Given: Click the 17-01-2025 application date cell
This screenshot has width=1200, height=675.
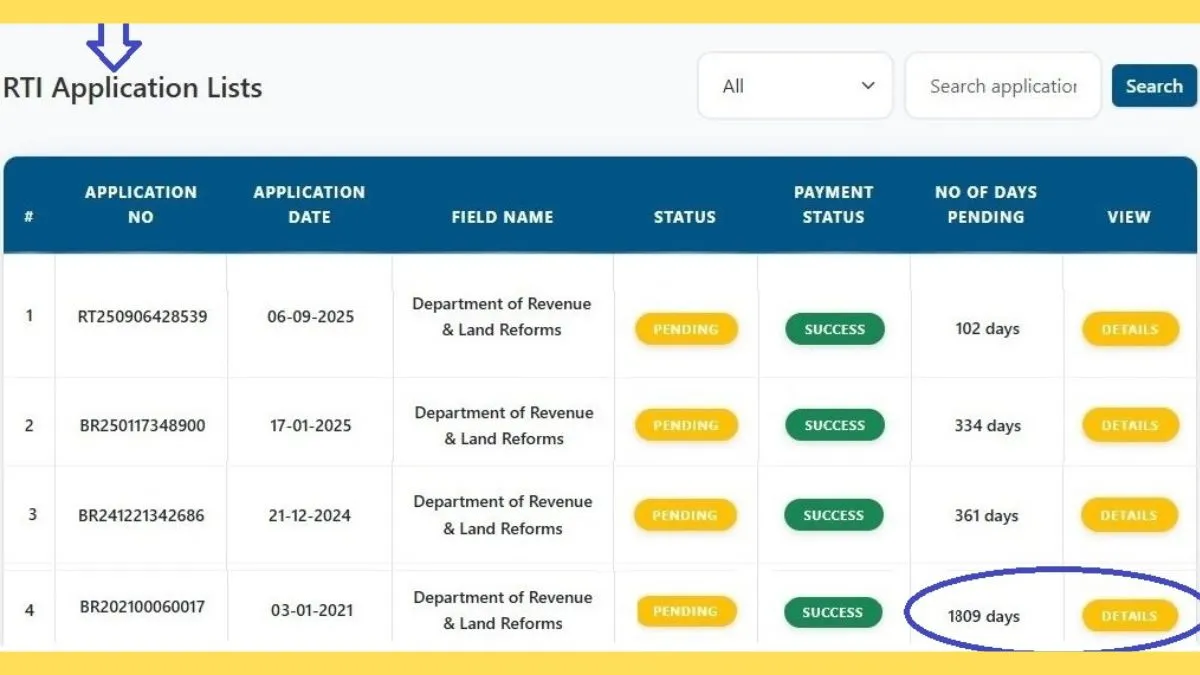Looking at the screenshot, I should coord(309,425).
